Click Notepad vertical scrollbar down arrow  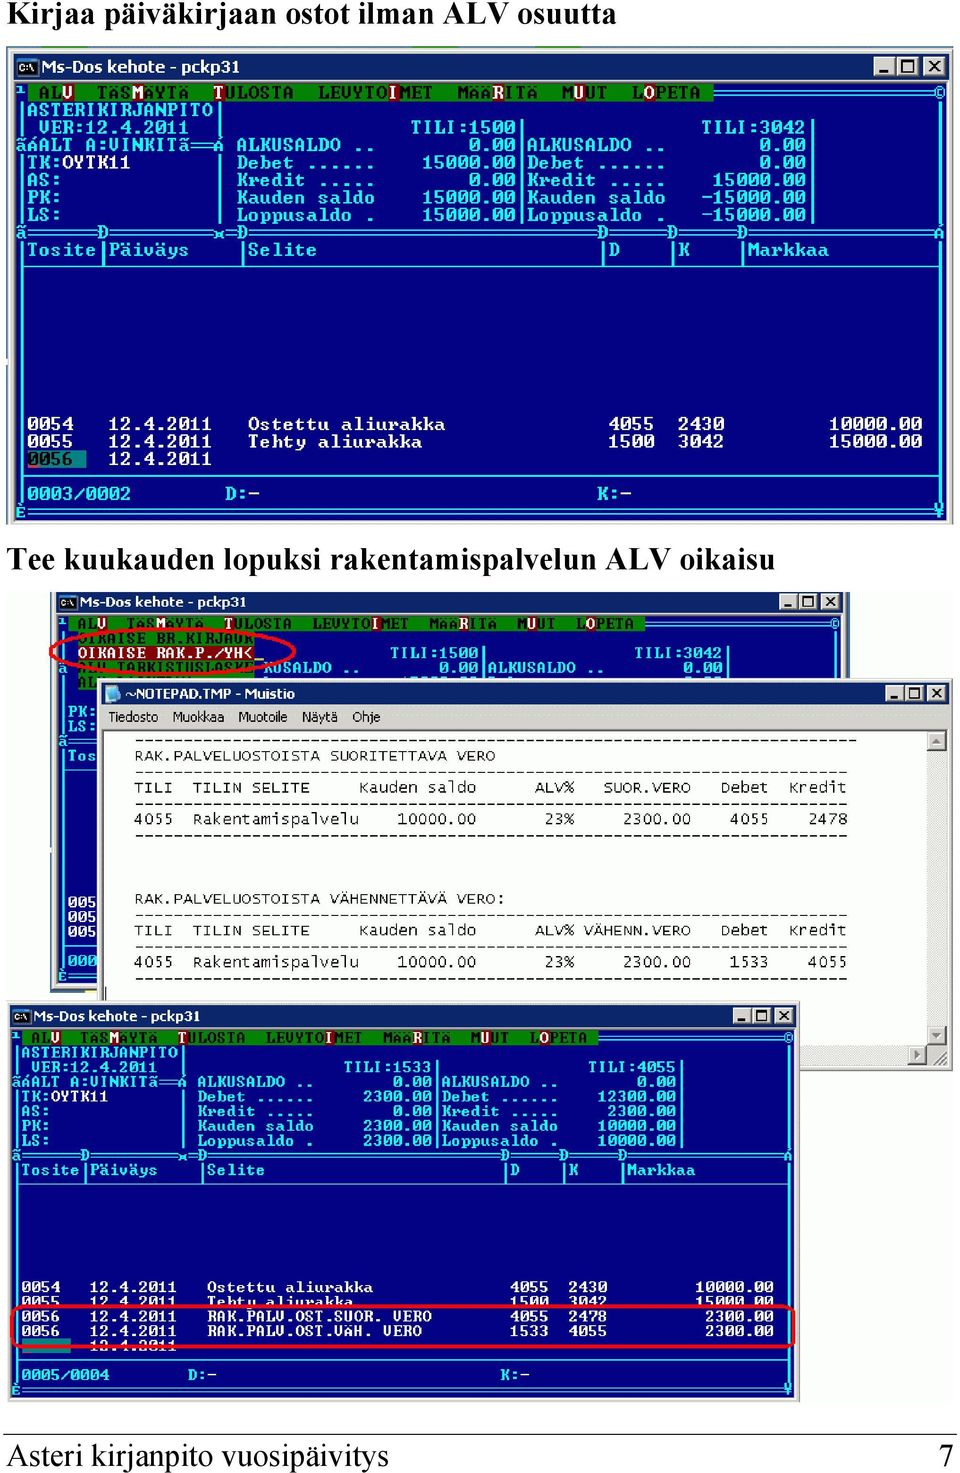coord(937,1036)
